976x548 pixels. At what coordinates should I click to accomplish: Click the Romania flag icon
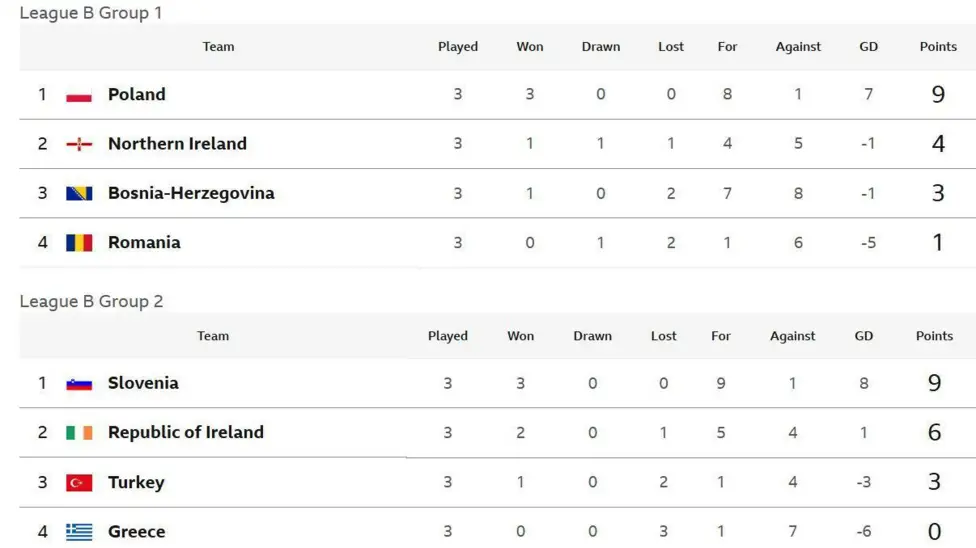[x=79, y=242]
